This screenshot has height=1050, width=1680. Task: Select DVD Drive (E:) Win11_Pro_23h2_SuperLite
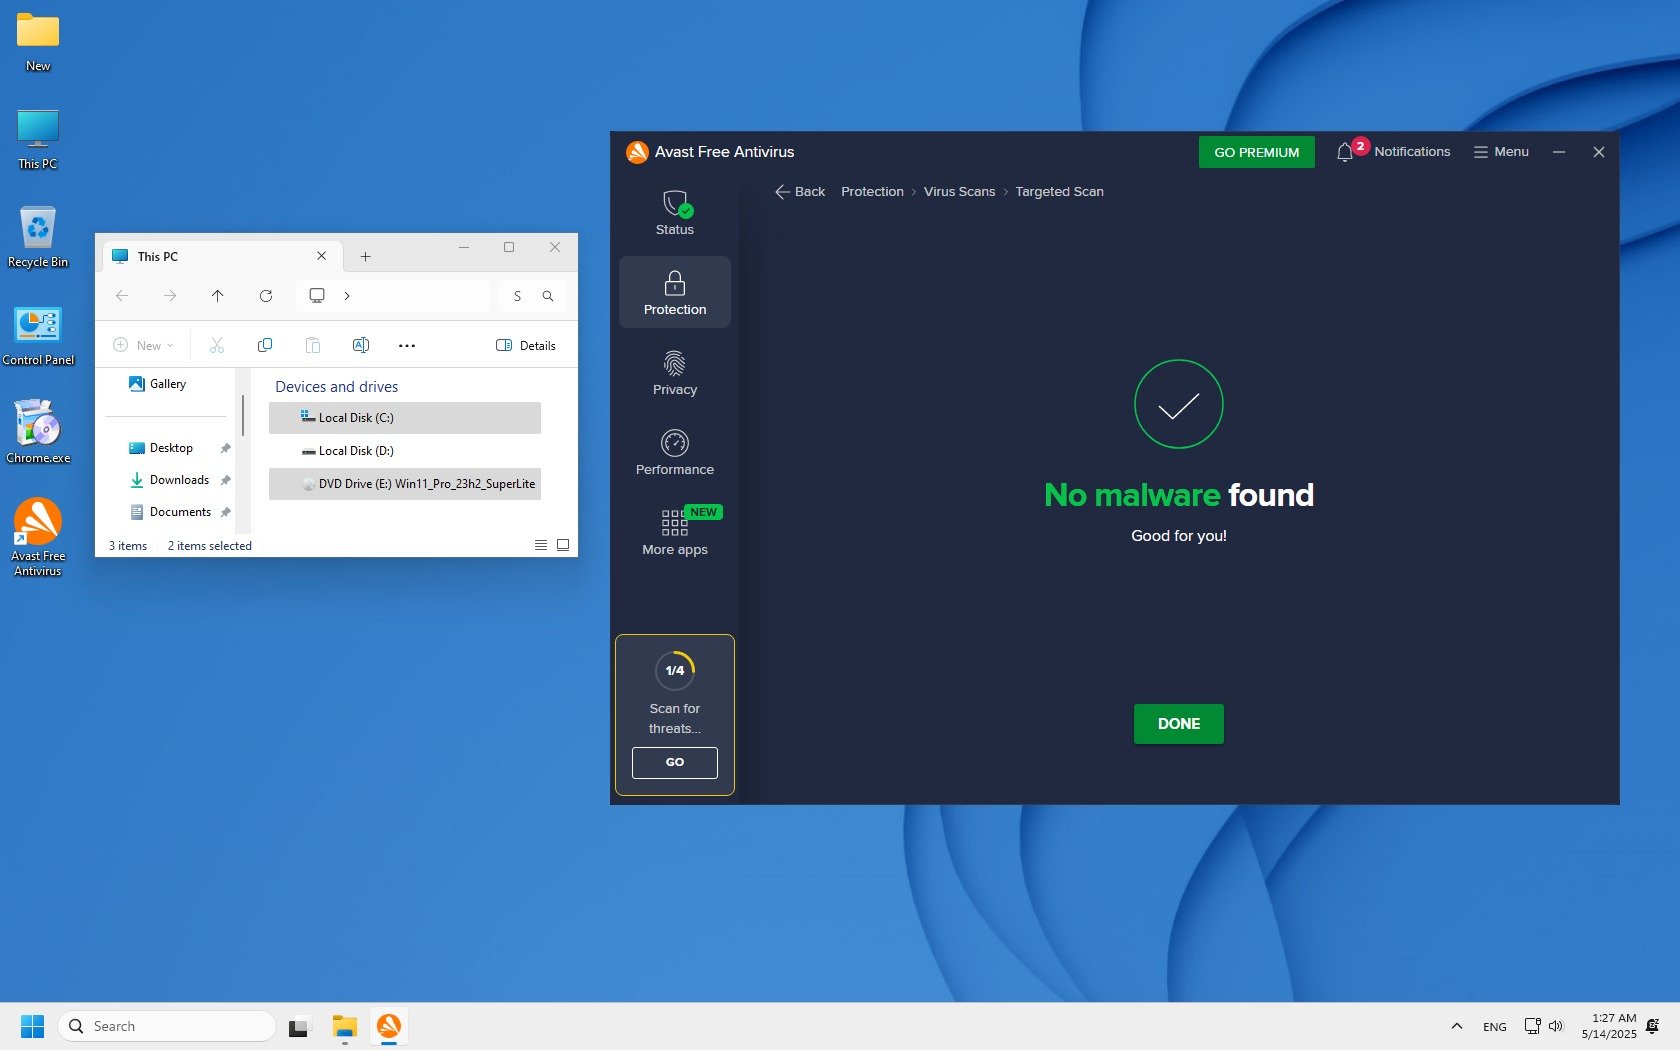(x=405, y=484)
